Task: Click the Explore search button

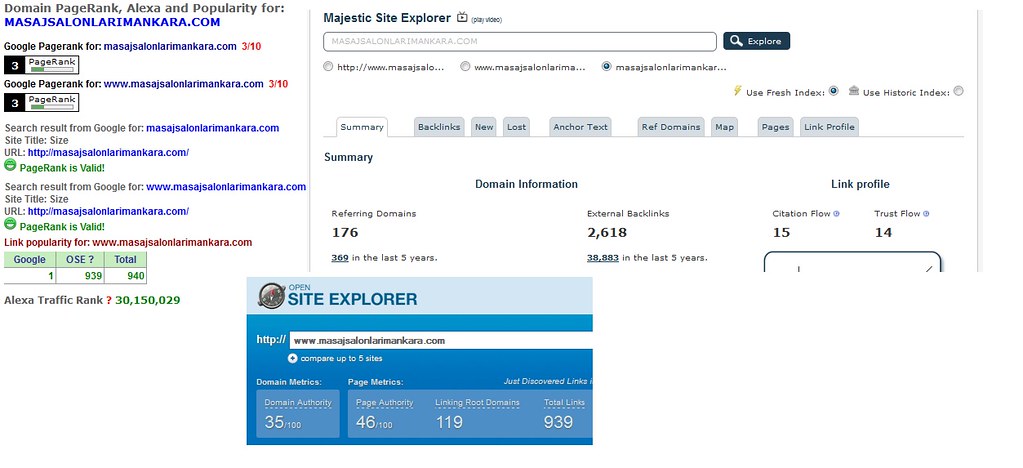Action: [756, 41]
